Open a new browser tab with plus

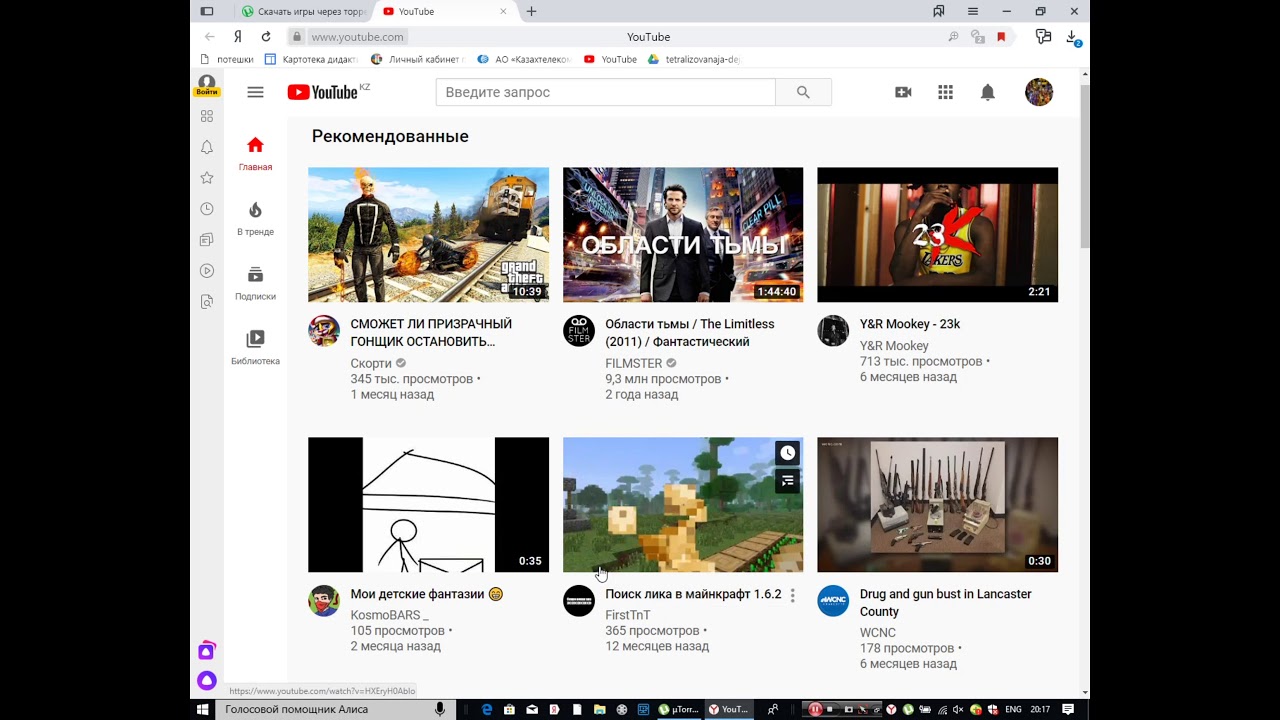pos(531,11)
